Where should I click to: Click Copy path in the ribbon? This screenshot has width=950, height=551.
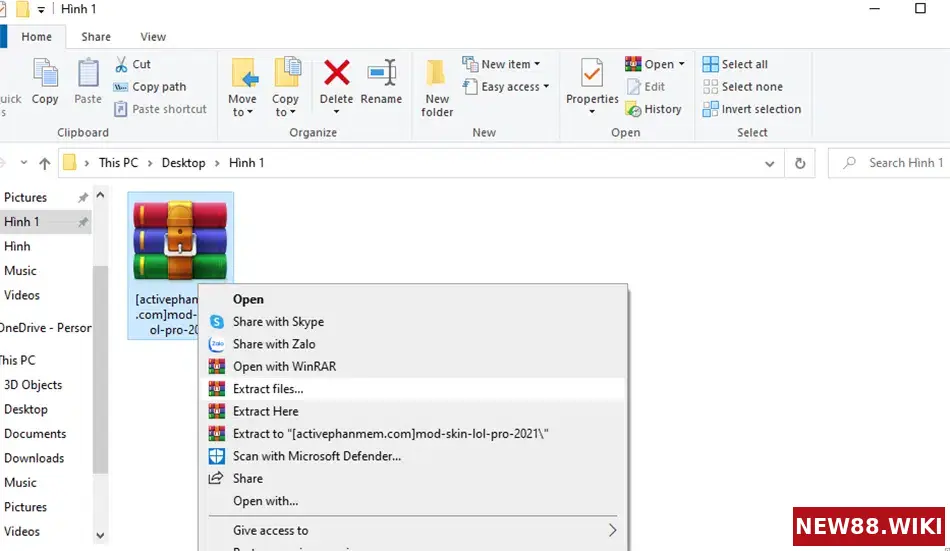(x=150, y=87)
